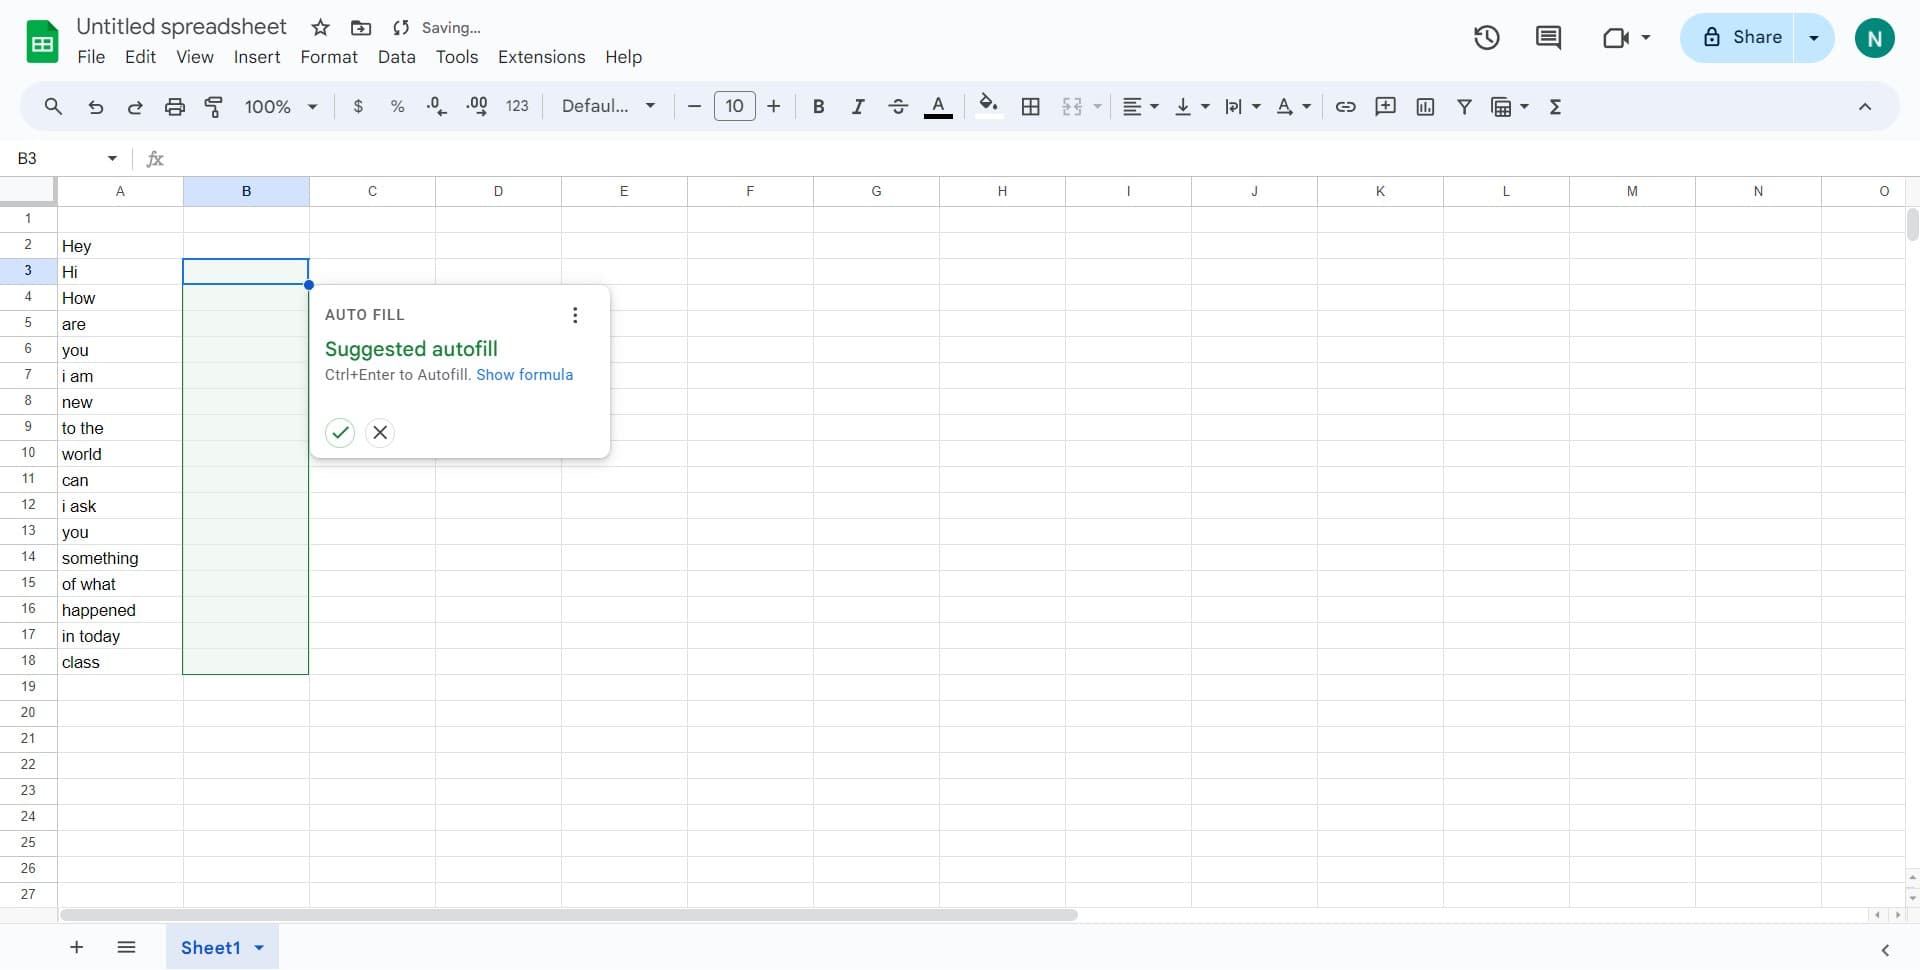Screen dimensions: 1920x970
Task: Open version history clock icon
Action: pos(1486,38)
